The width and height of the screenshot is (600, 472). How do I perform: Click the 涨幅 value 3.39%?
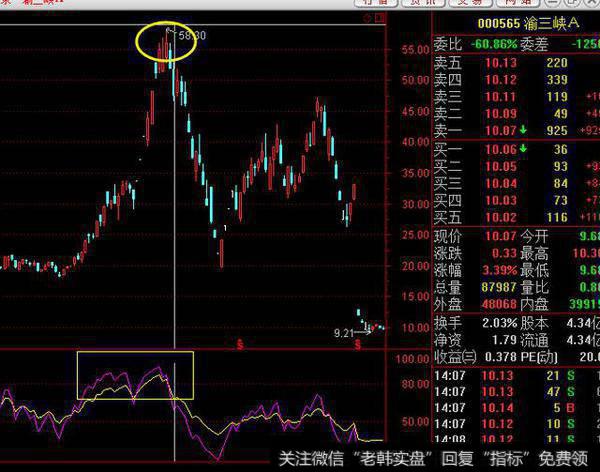(499, 270)
